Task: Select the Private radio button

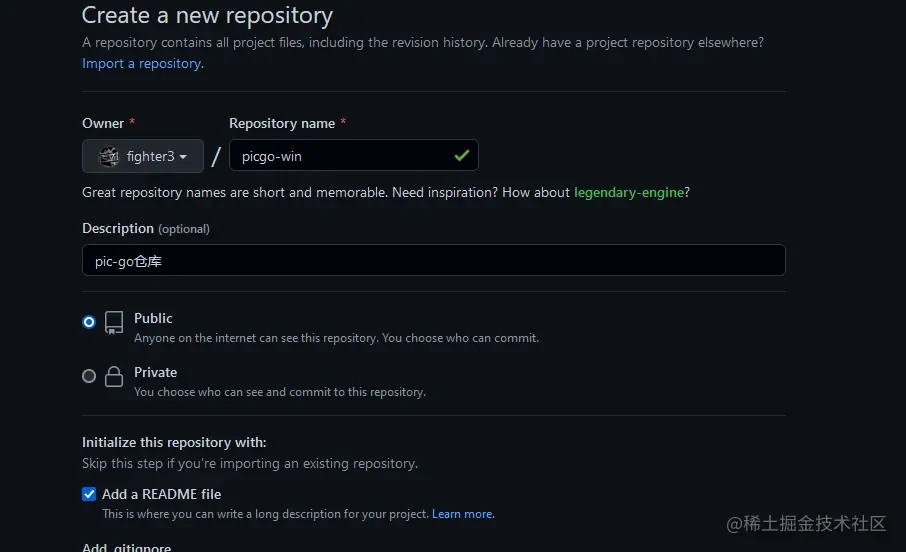Action: [89, 376]
